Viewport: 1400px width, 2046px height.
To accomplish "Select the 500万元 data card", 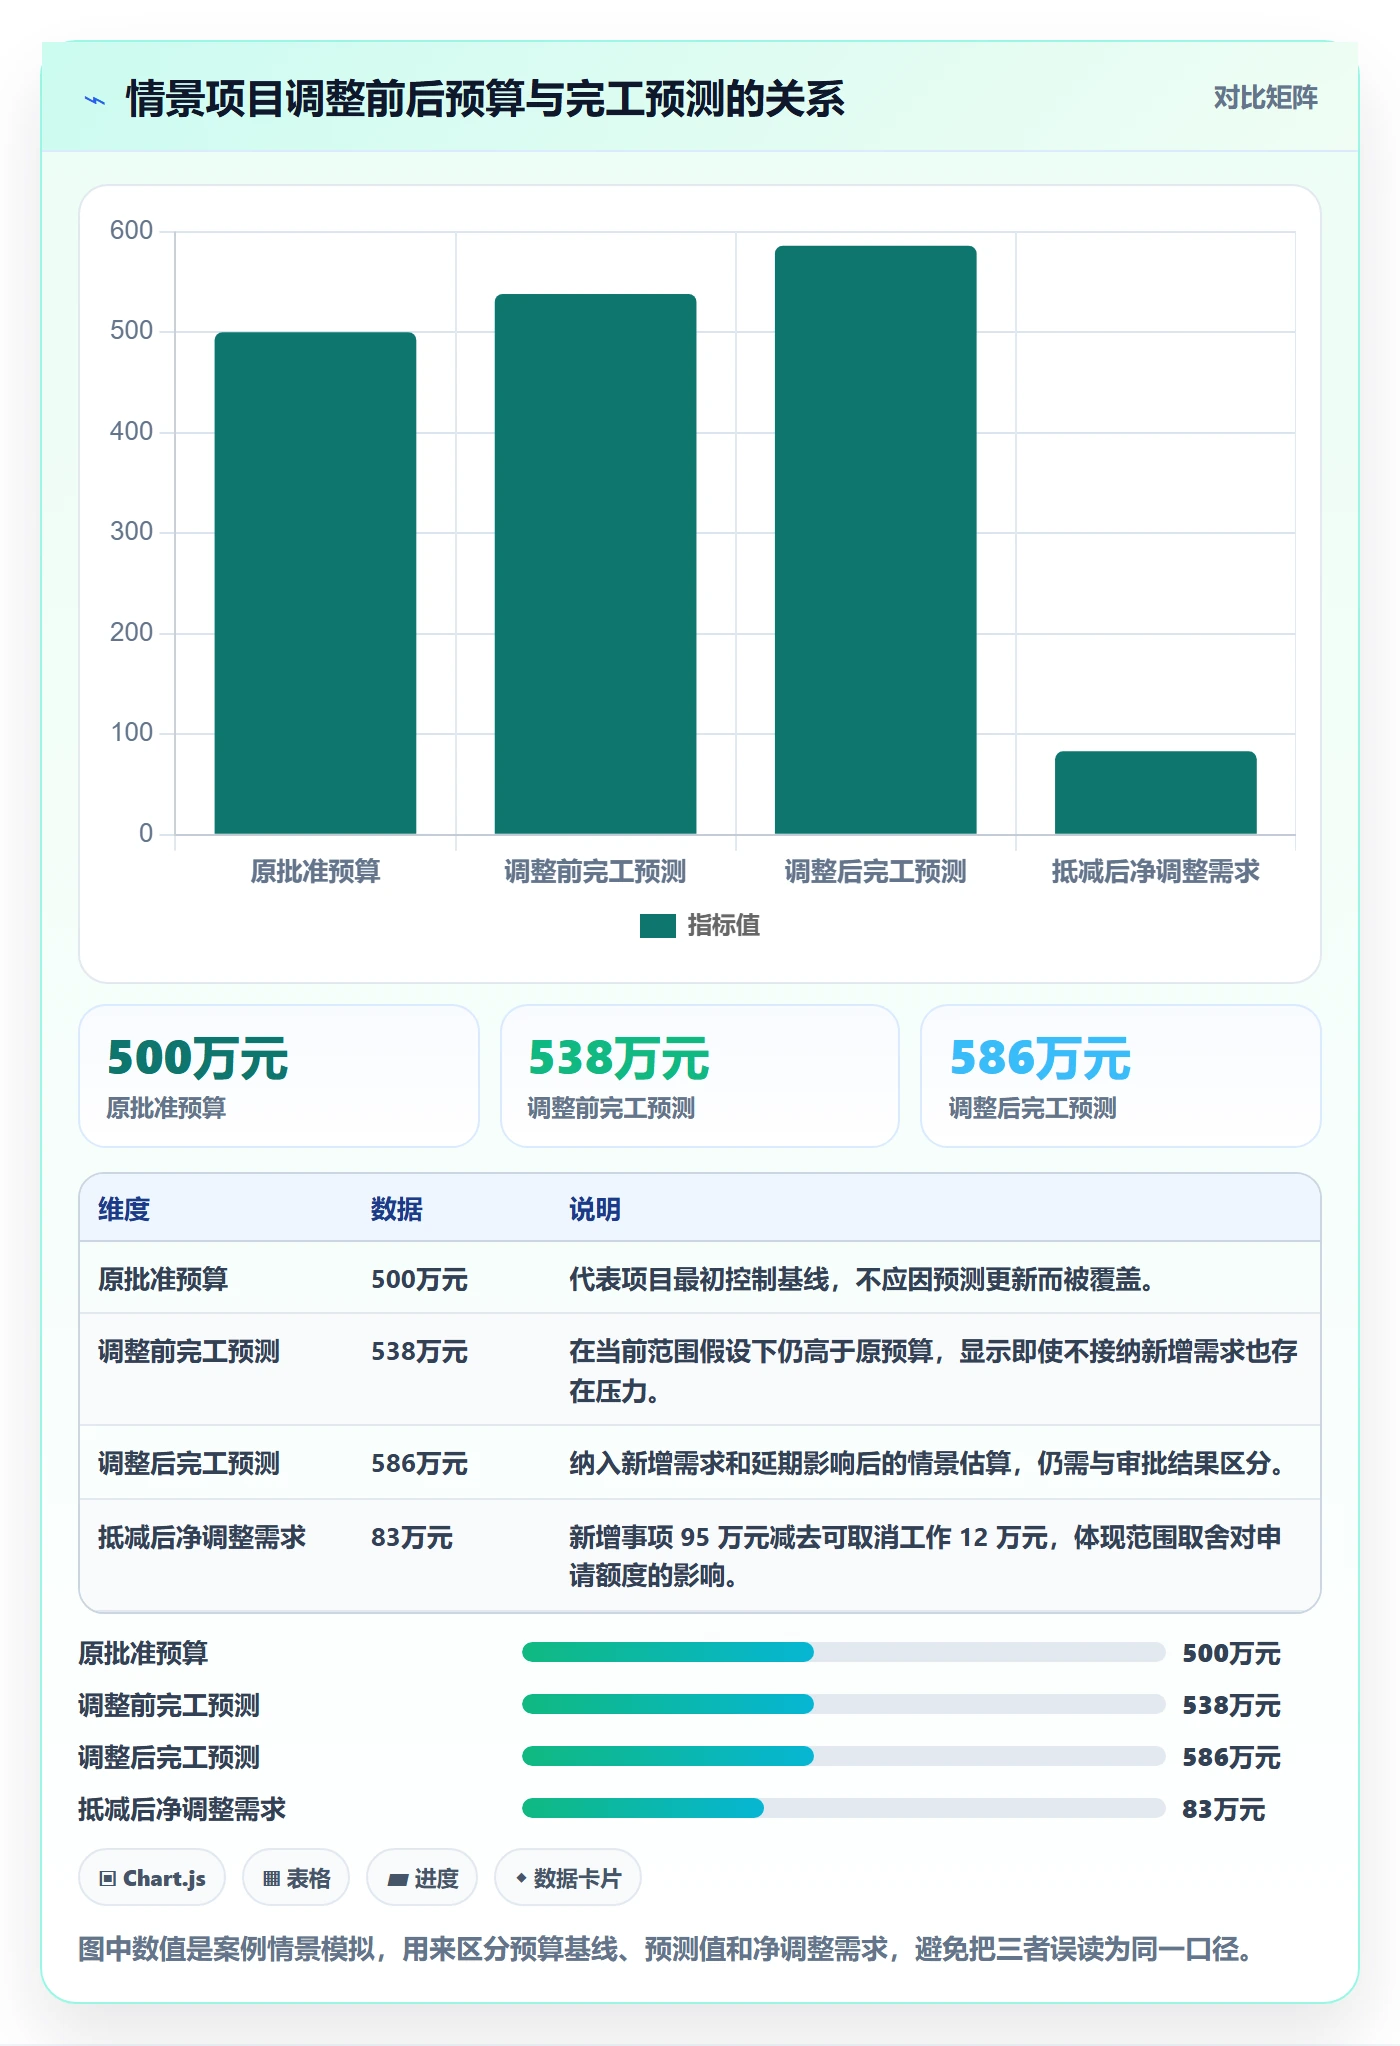I will pyautogui.click(x=279, y=1076).
